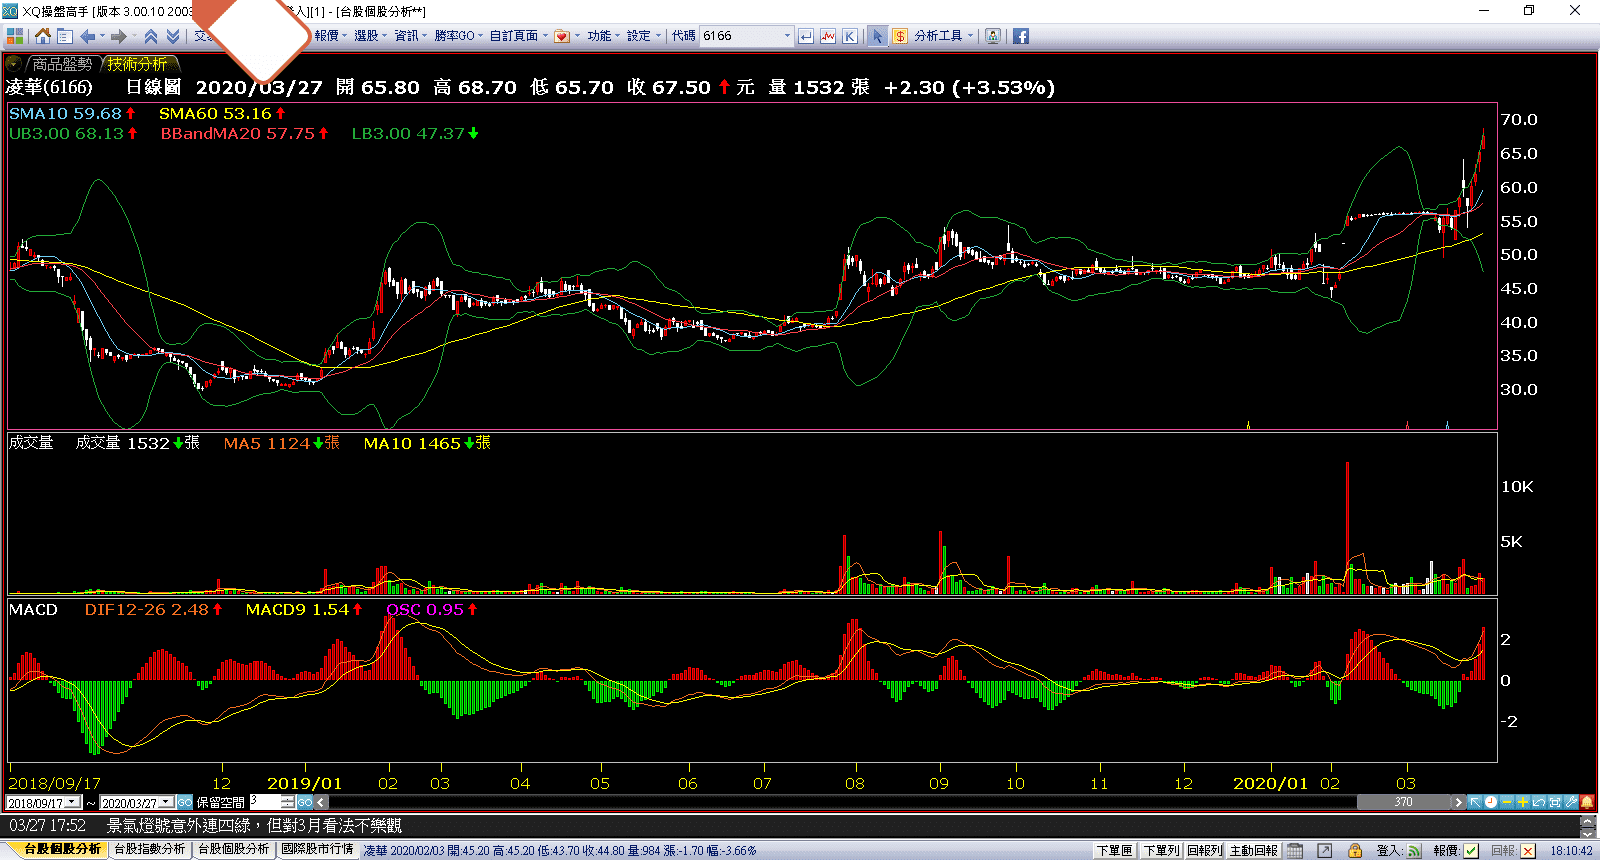Click the Home icon in toolbar
Image resolution: width=1600 pixels, height=860 pixels.
(42, 36)
